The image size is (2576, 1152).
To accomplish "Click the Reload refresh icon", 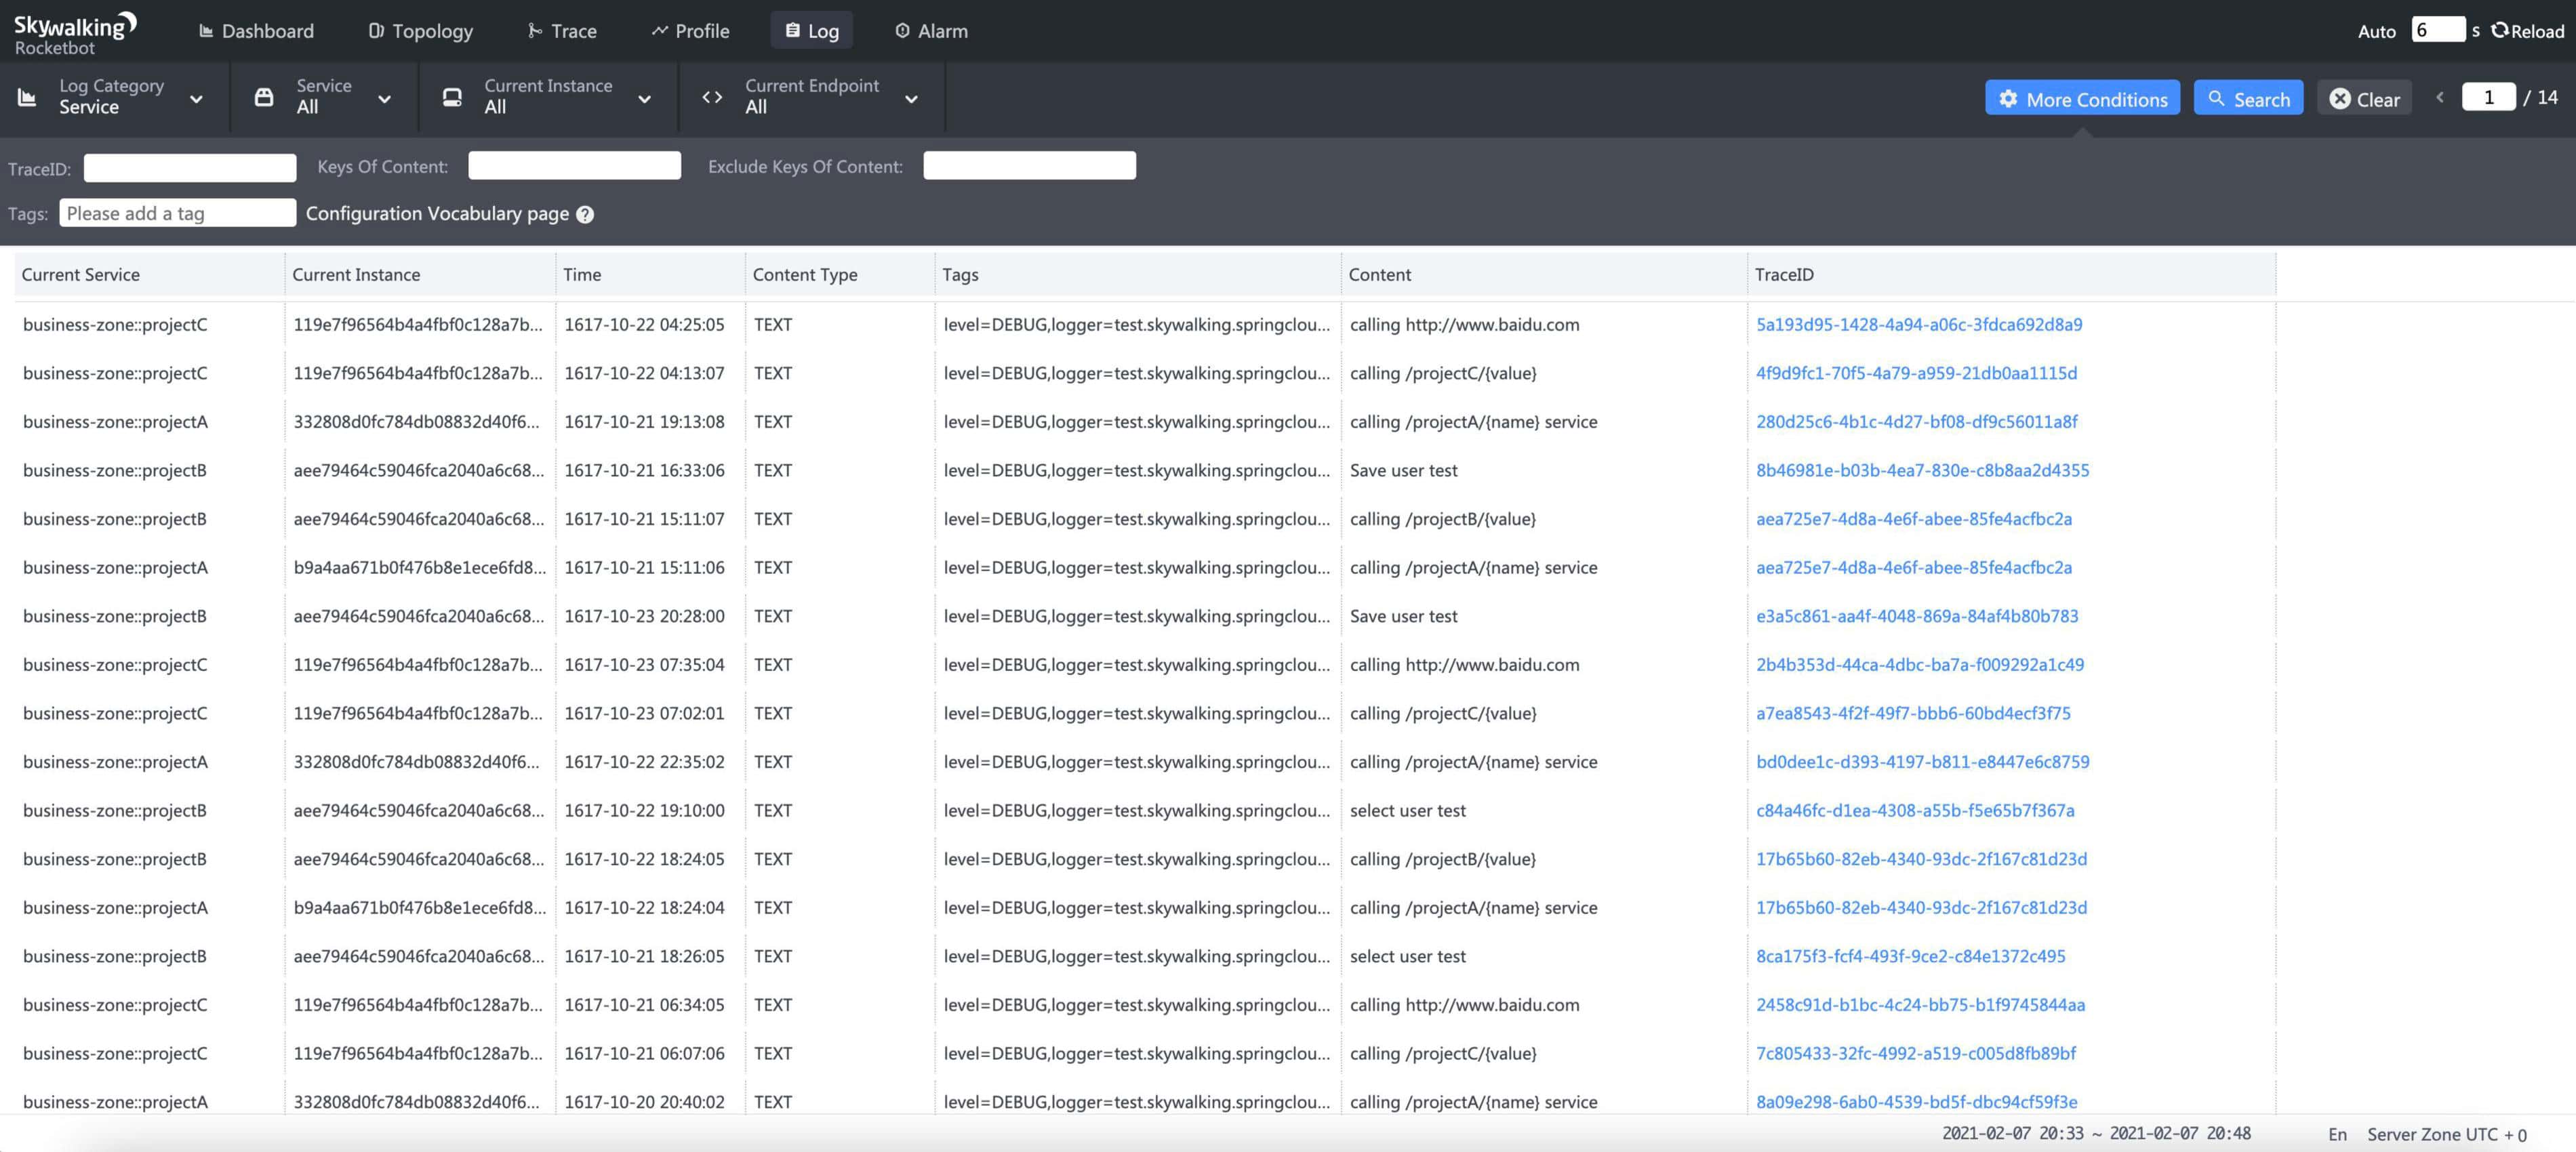I will click(2500, 30).
